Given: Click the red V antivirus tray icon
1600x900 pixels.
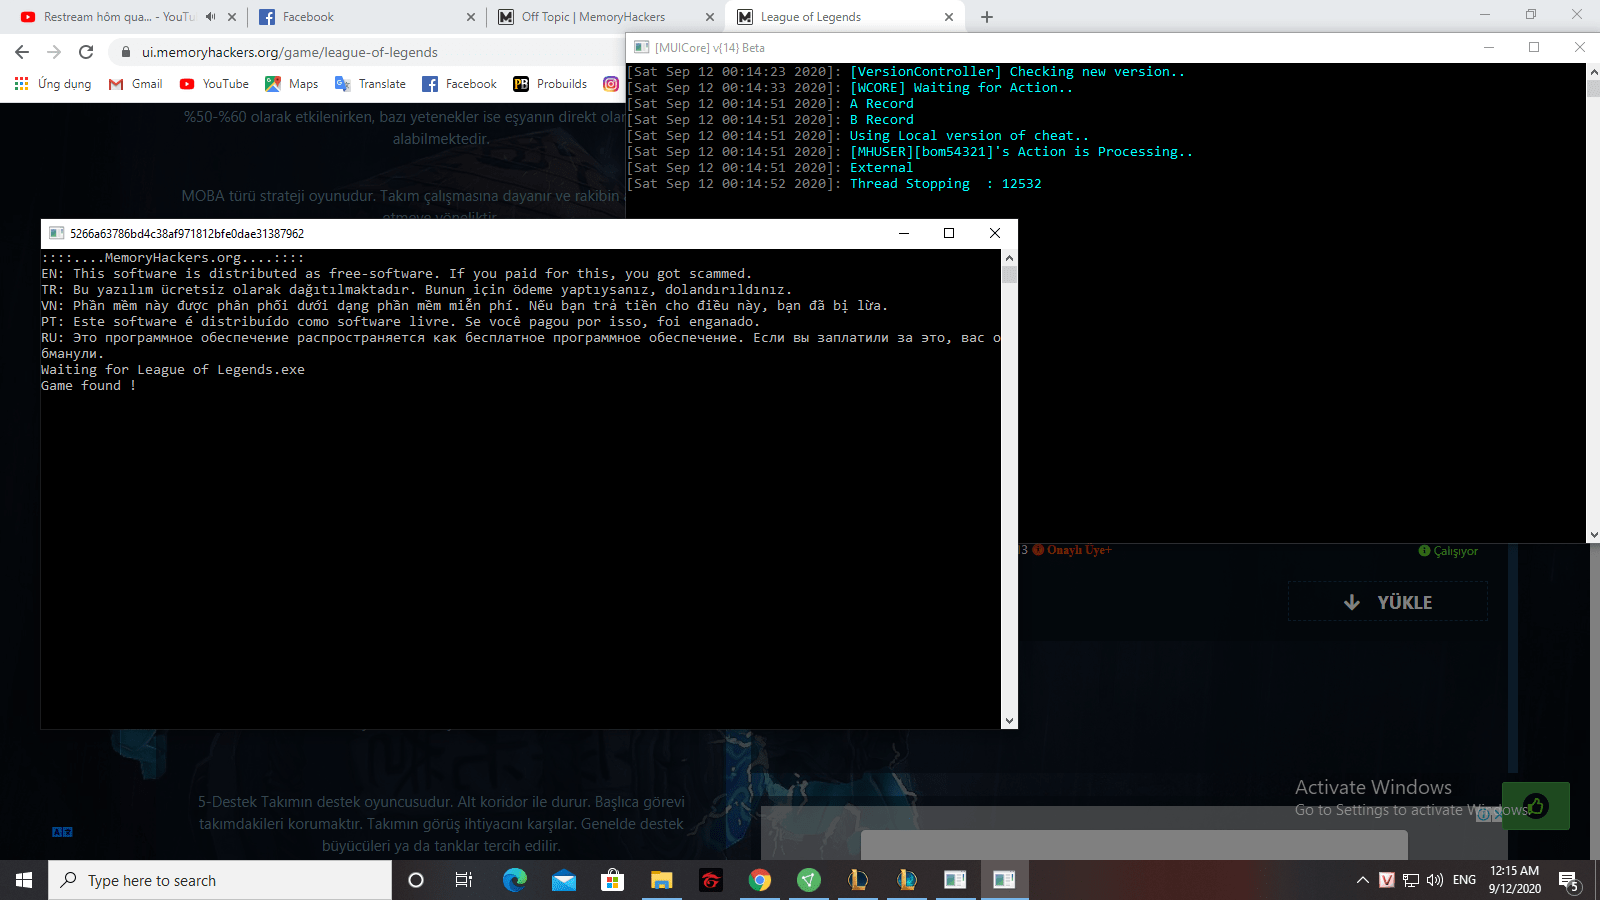Looking at the screenshot, I should pyautogui.click(x=1387, y=880).
